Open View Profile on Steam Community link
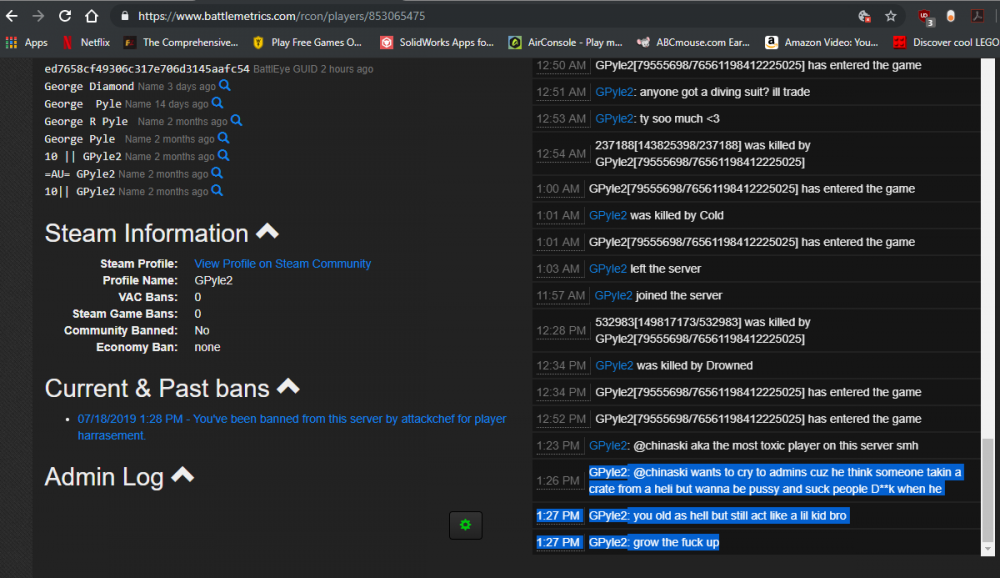The width and height of the screenshot is (1000, 578). click(x=282, y=264)
